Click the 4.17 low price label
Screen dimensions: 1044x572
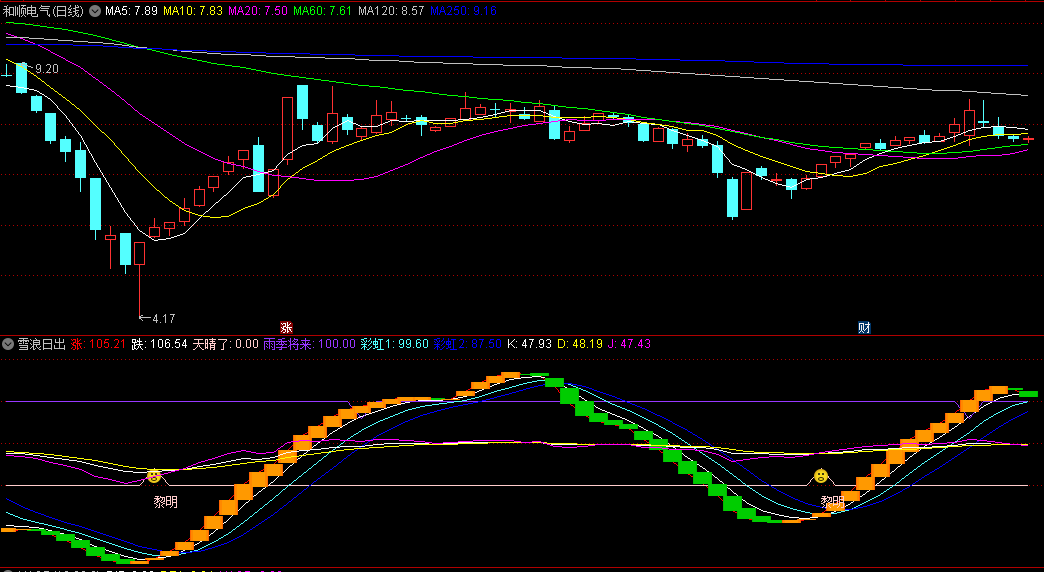(x=164, y=319)
